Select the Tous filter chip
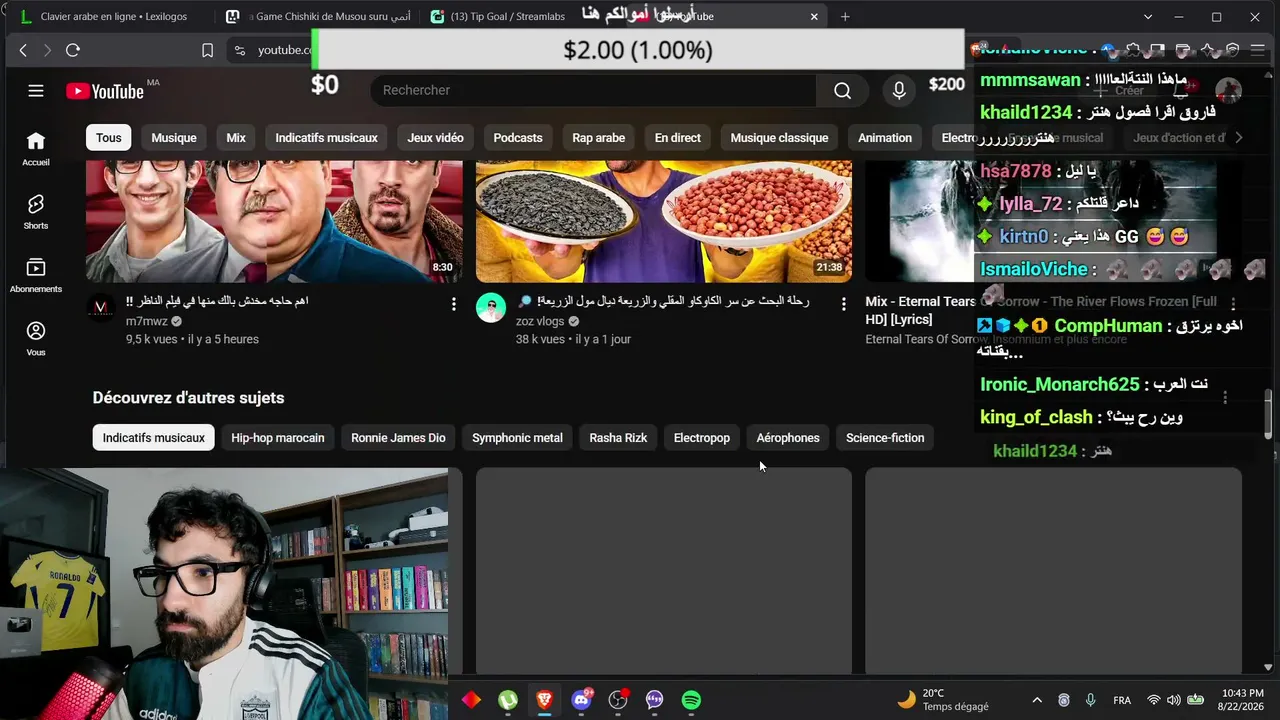The height and width of the screenshot is (720, 1280). pyautogui.click(x=109, y=138)
